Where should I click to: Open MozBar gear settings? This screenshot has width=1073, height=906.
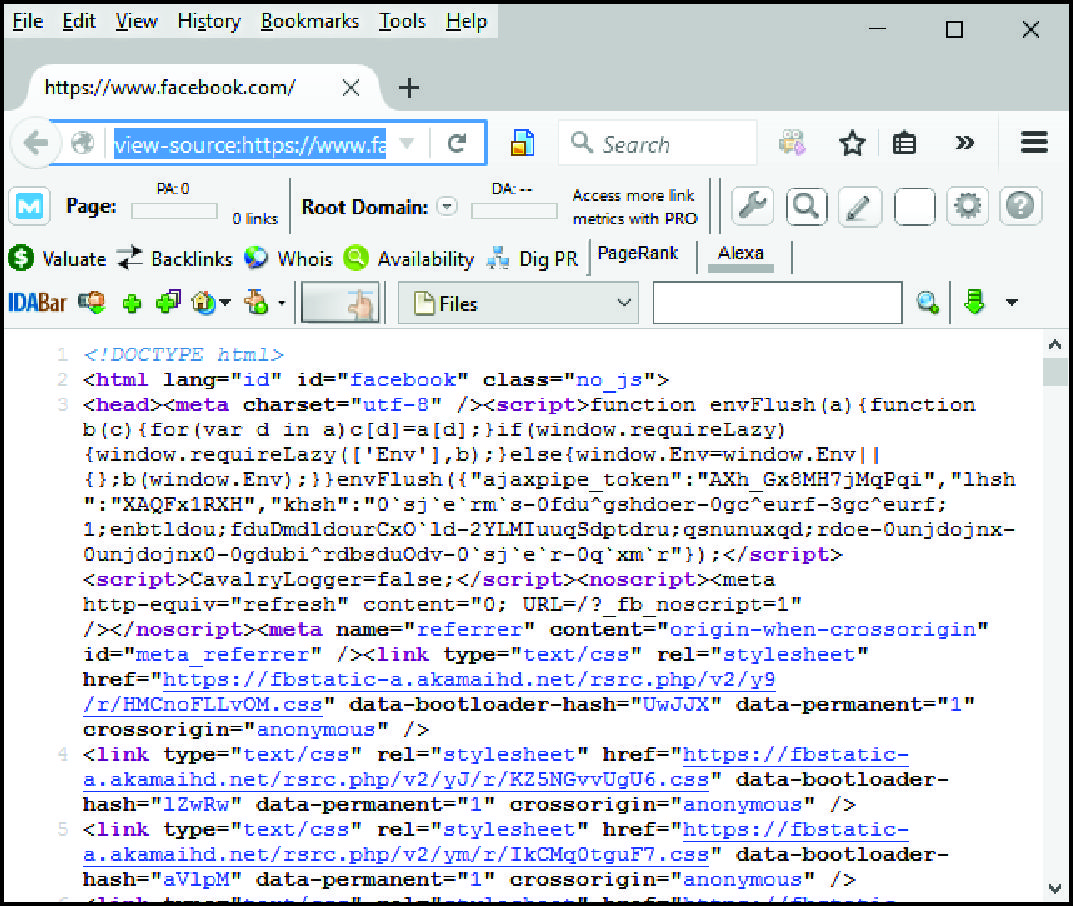click(967, 206)
